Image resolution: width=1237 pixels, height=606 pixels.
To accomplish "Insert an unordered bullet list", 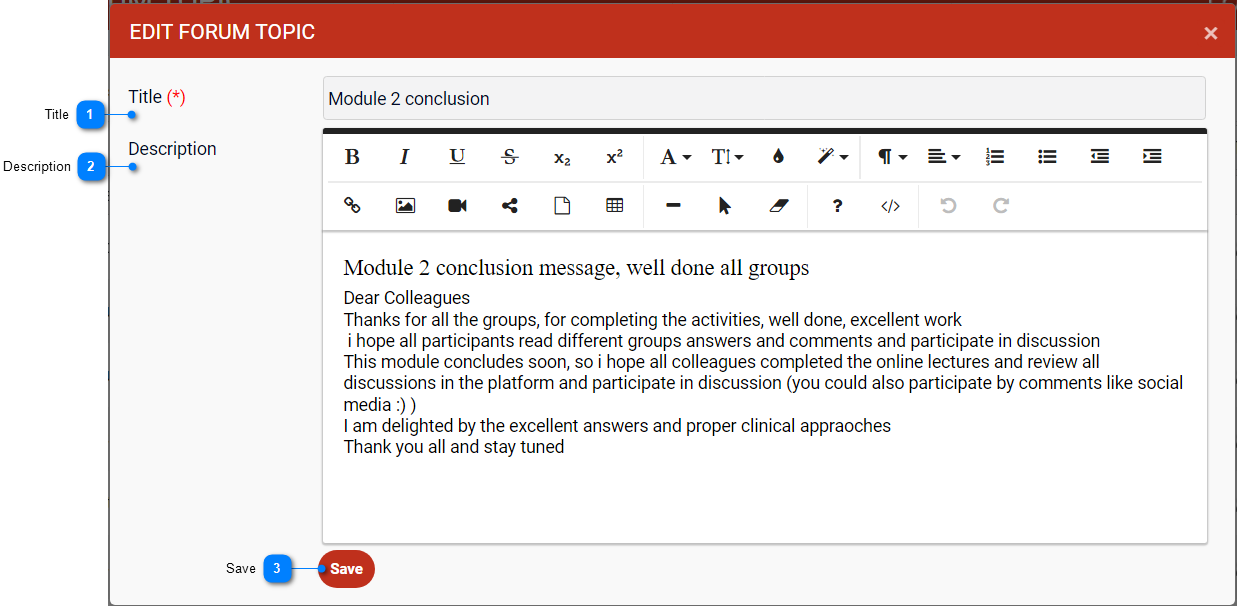I will click(x=1047, y=157).
